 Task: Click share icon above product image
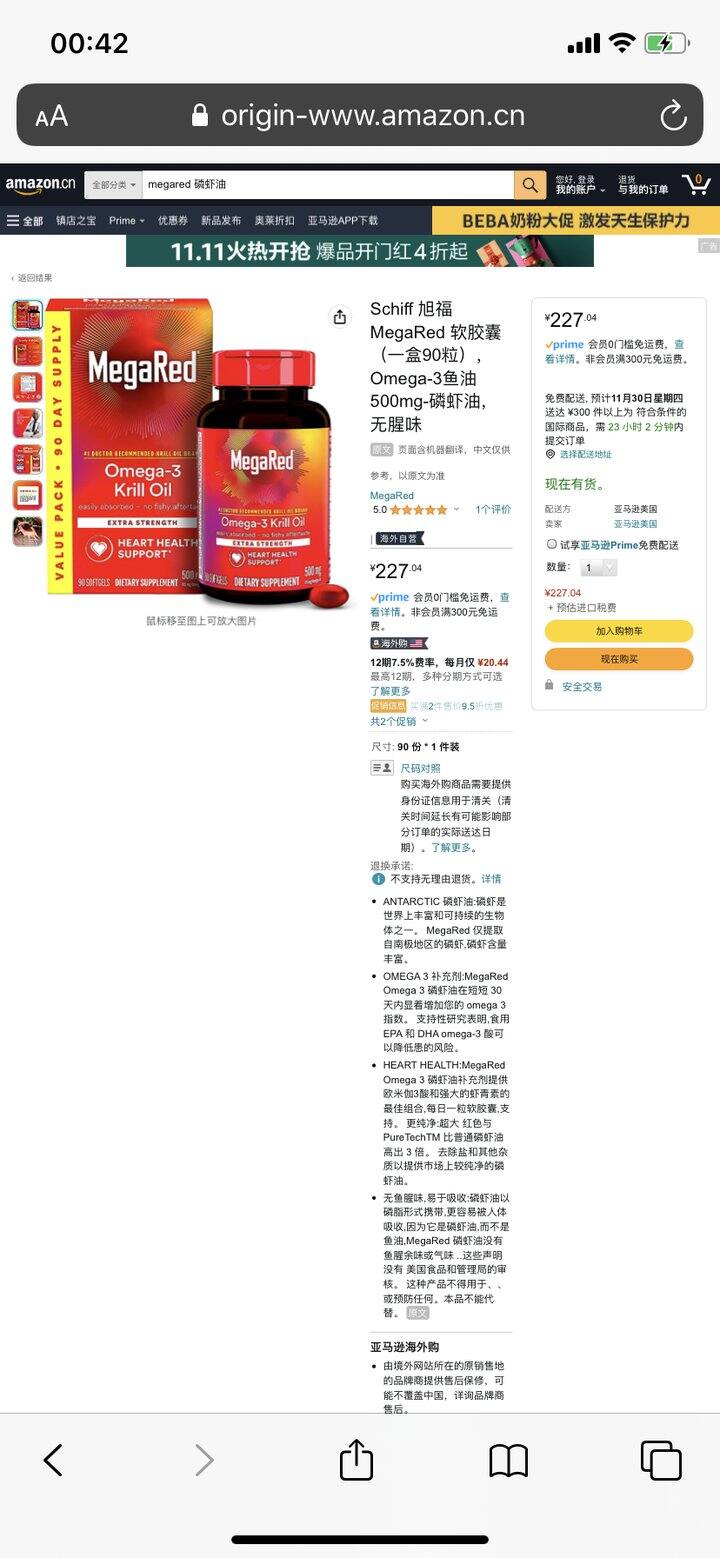pyautogui.click(x=340, y=317)
